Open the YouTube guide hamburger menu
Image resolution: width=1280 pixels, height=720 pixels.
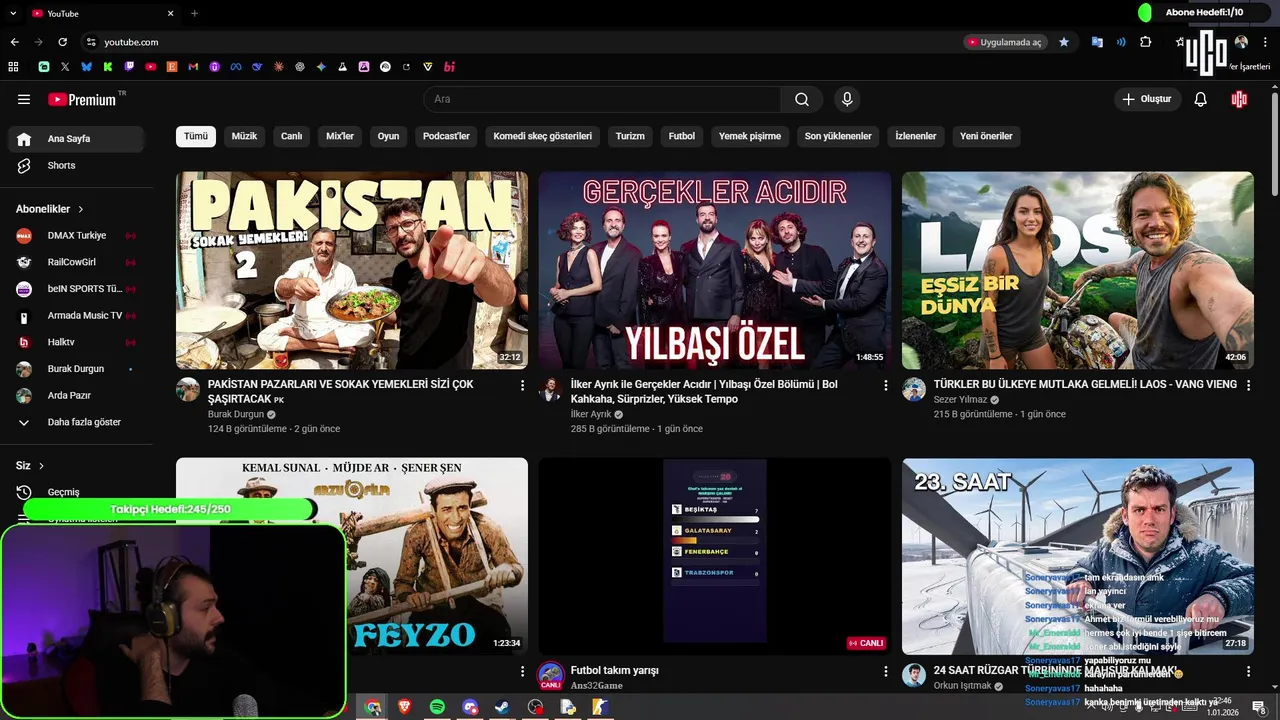[x=24, y=99]
